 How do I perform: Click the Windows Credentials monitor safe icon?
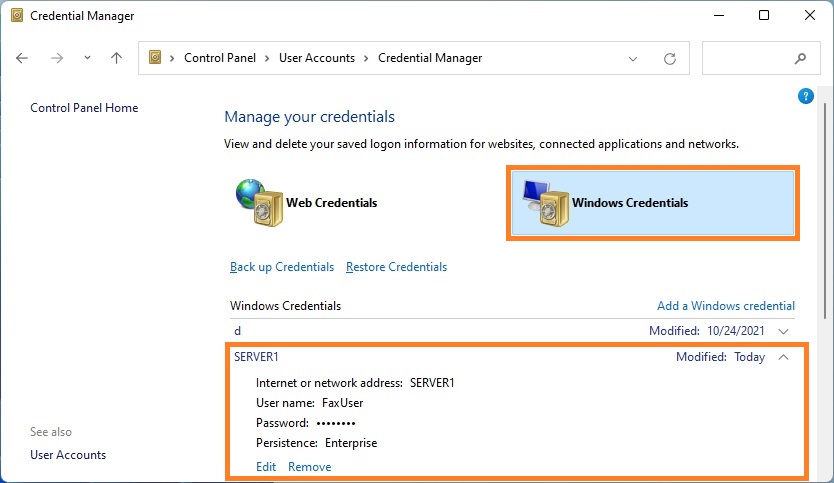point(546,203)
